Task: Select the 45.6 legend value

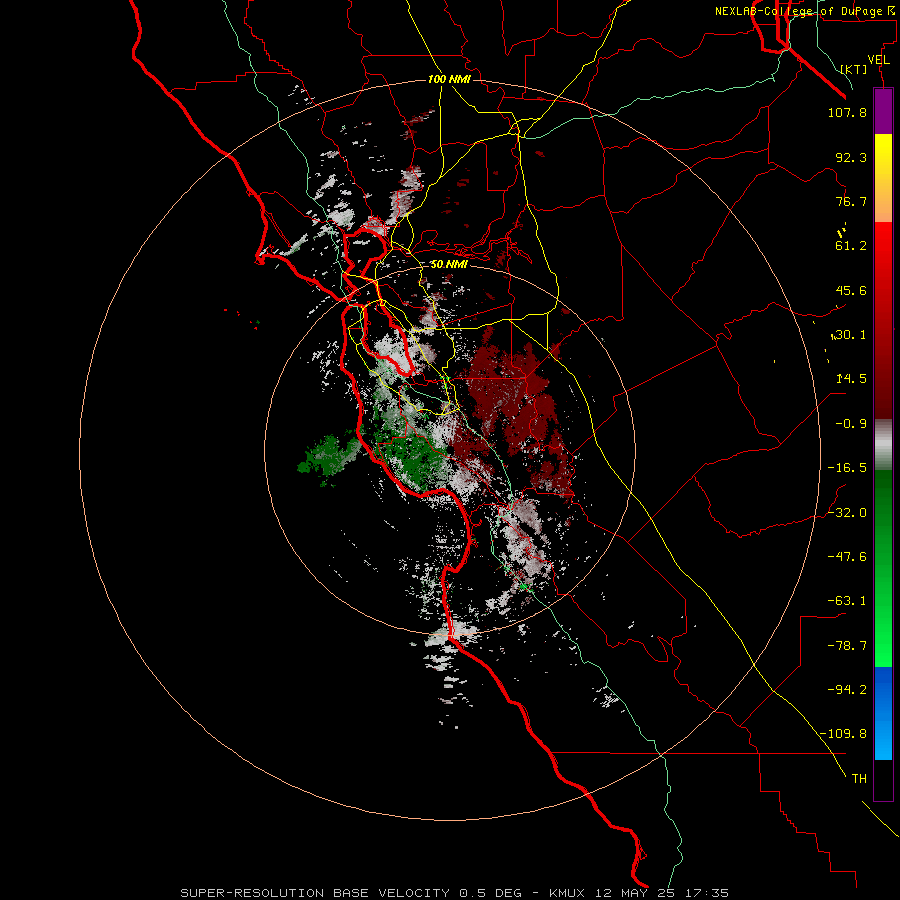Action: pyautogui.click(x=851, y=290)
